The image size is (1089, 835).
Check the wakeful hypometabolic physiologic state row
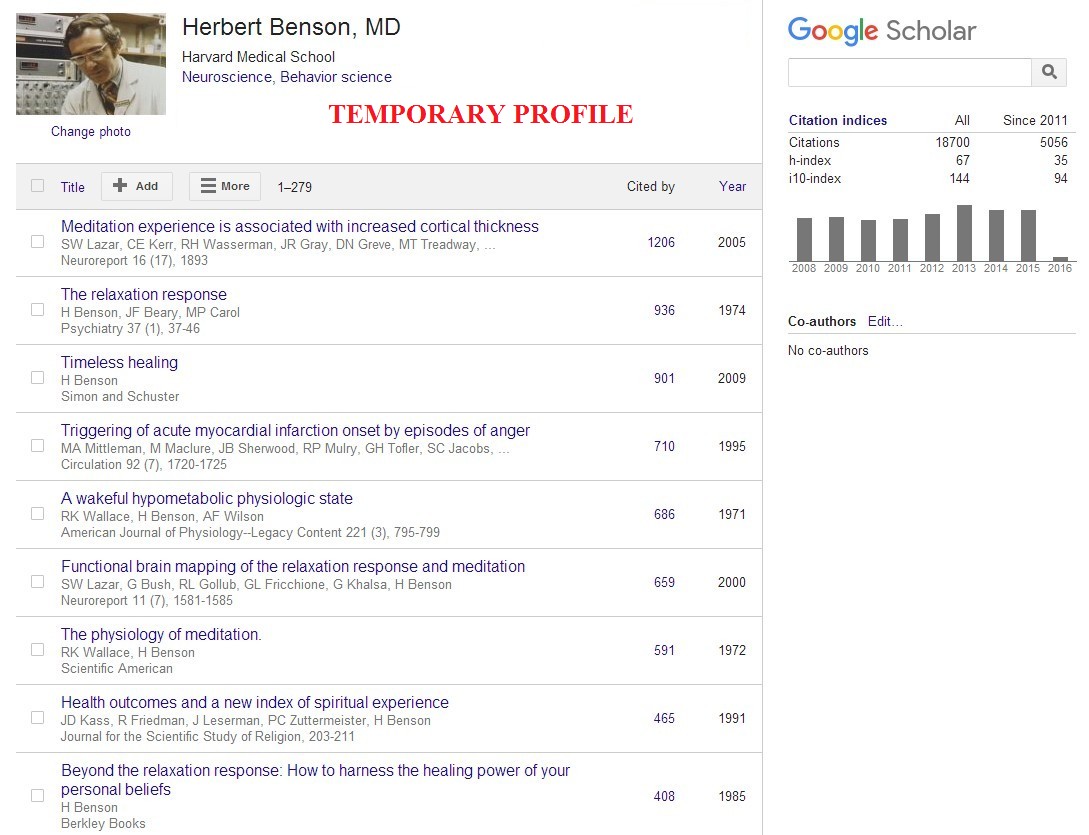pos(38,513)
